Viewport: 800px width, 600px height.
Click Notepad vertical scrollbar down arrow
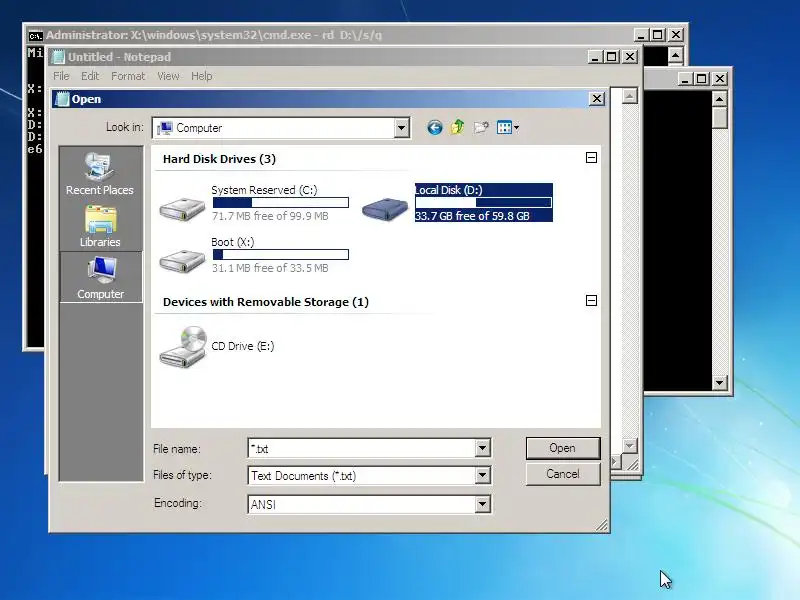(630, 445)
